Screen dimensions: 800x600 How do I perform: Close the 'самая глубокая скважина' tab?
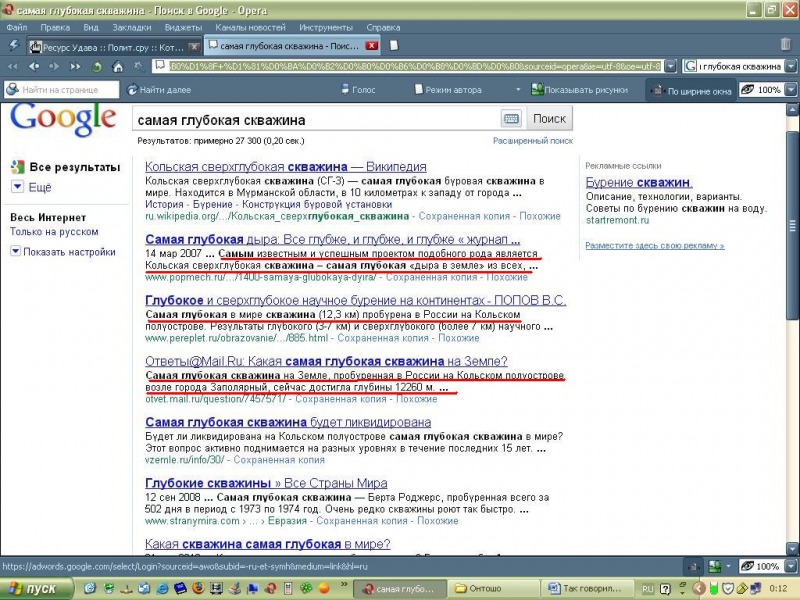(x=371, y=46)
